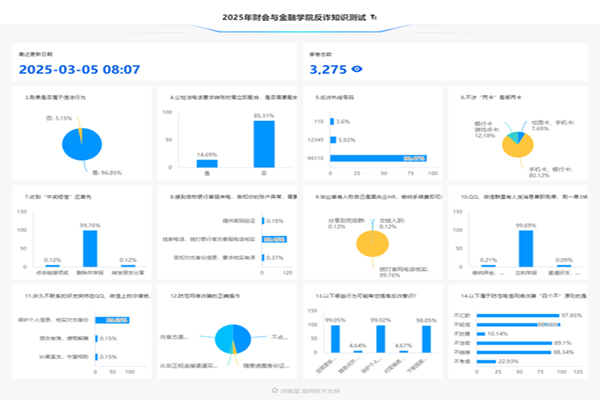Click the Tr text icon next to the title
The height and width of the screenshot is (400, 600).
click(374, 18)
